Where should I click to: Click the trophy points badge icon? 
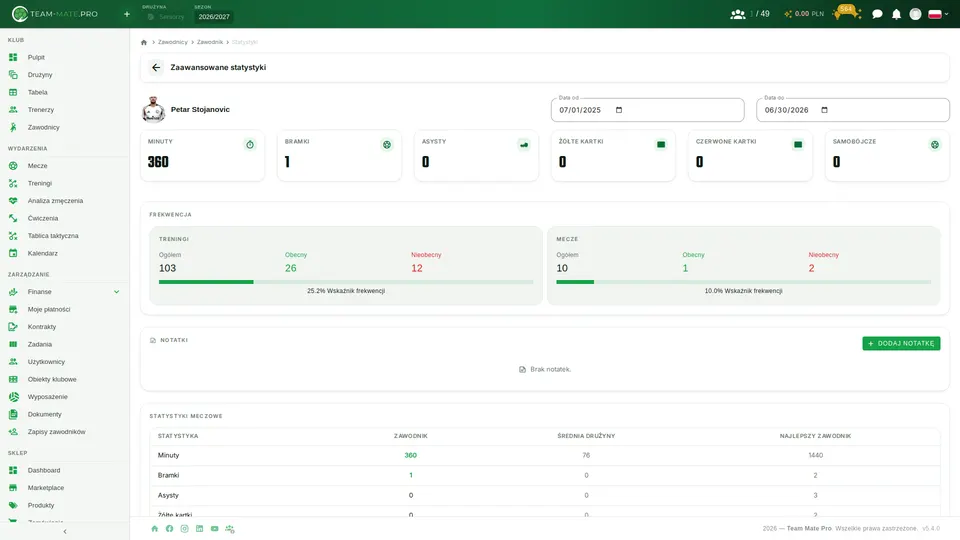(x=847, y=12)
